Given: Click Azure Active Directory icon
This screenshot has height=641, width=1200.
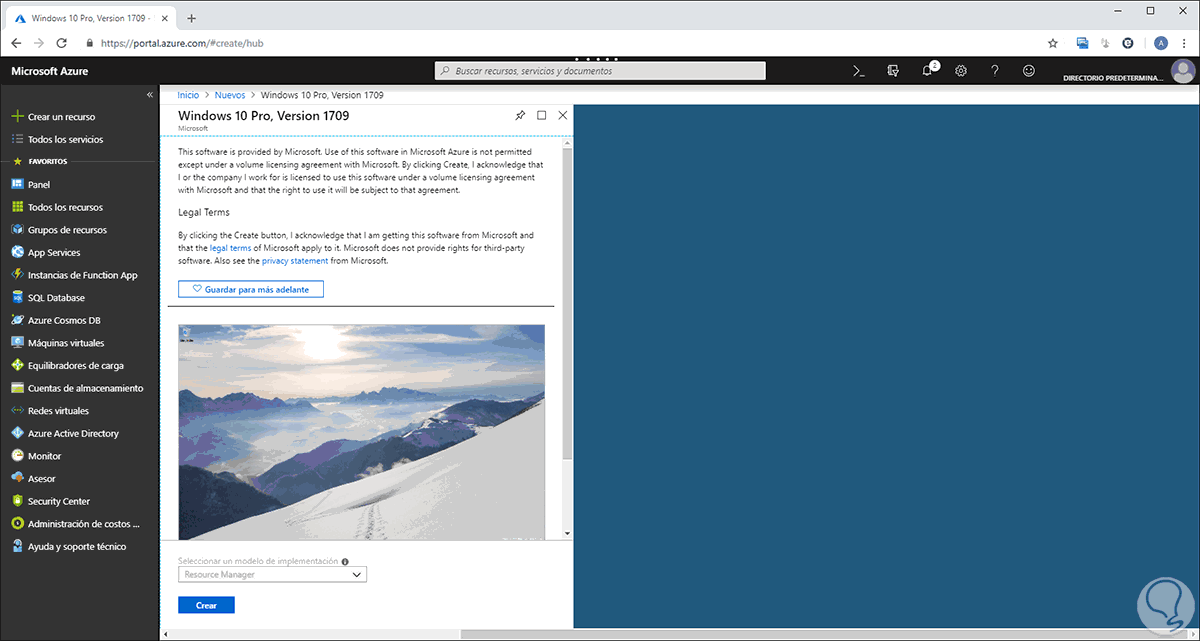Looking at the screenshot, I should point(17,433).
